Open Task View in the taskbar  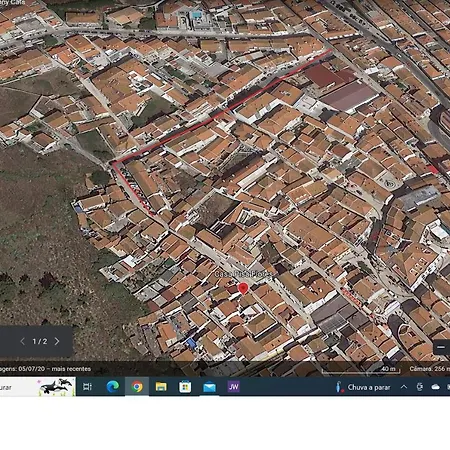pos(87,387)
